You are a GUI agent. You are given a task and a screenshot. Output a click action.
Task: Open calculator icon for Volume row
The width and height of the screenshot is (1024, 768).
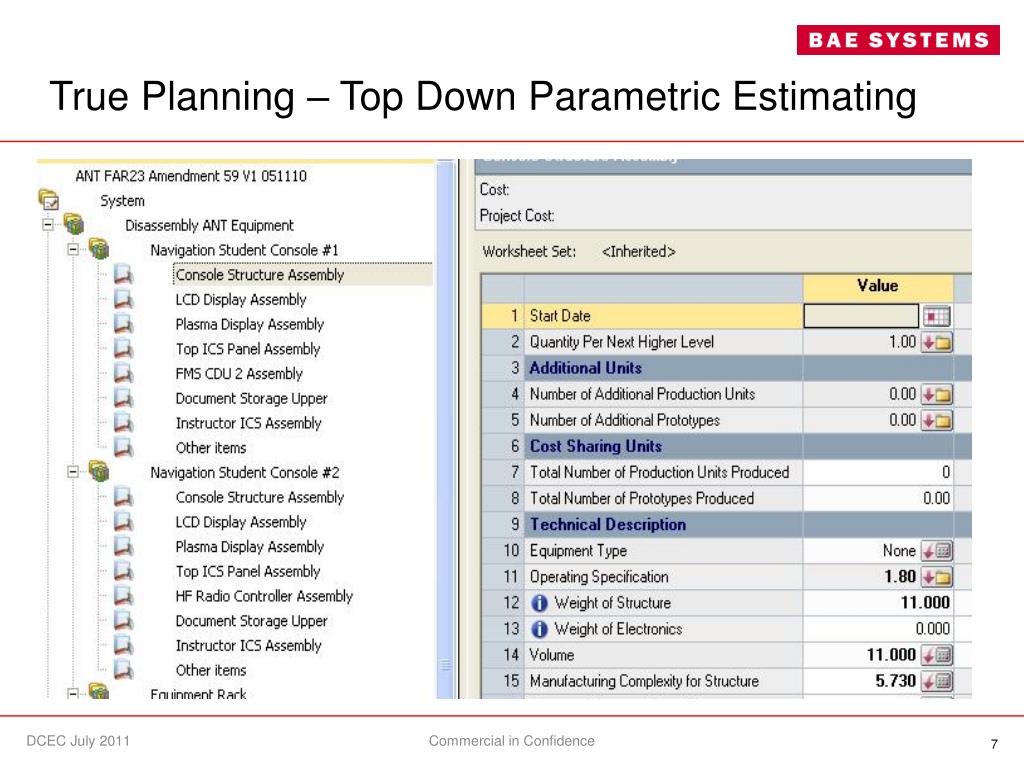(x=936, y=655)
